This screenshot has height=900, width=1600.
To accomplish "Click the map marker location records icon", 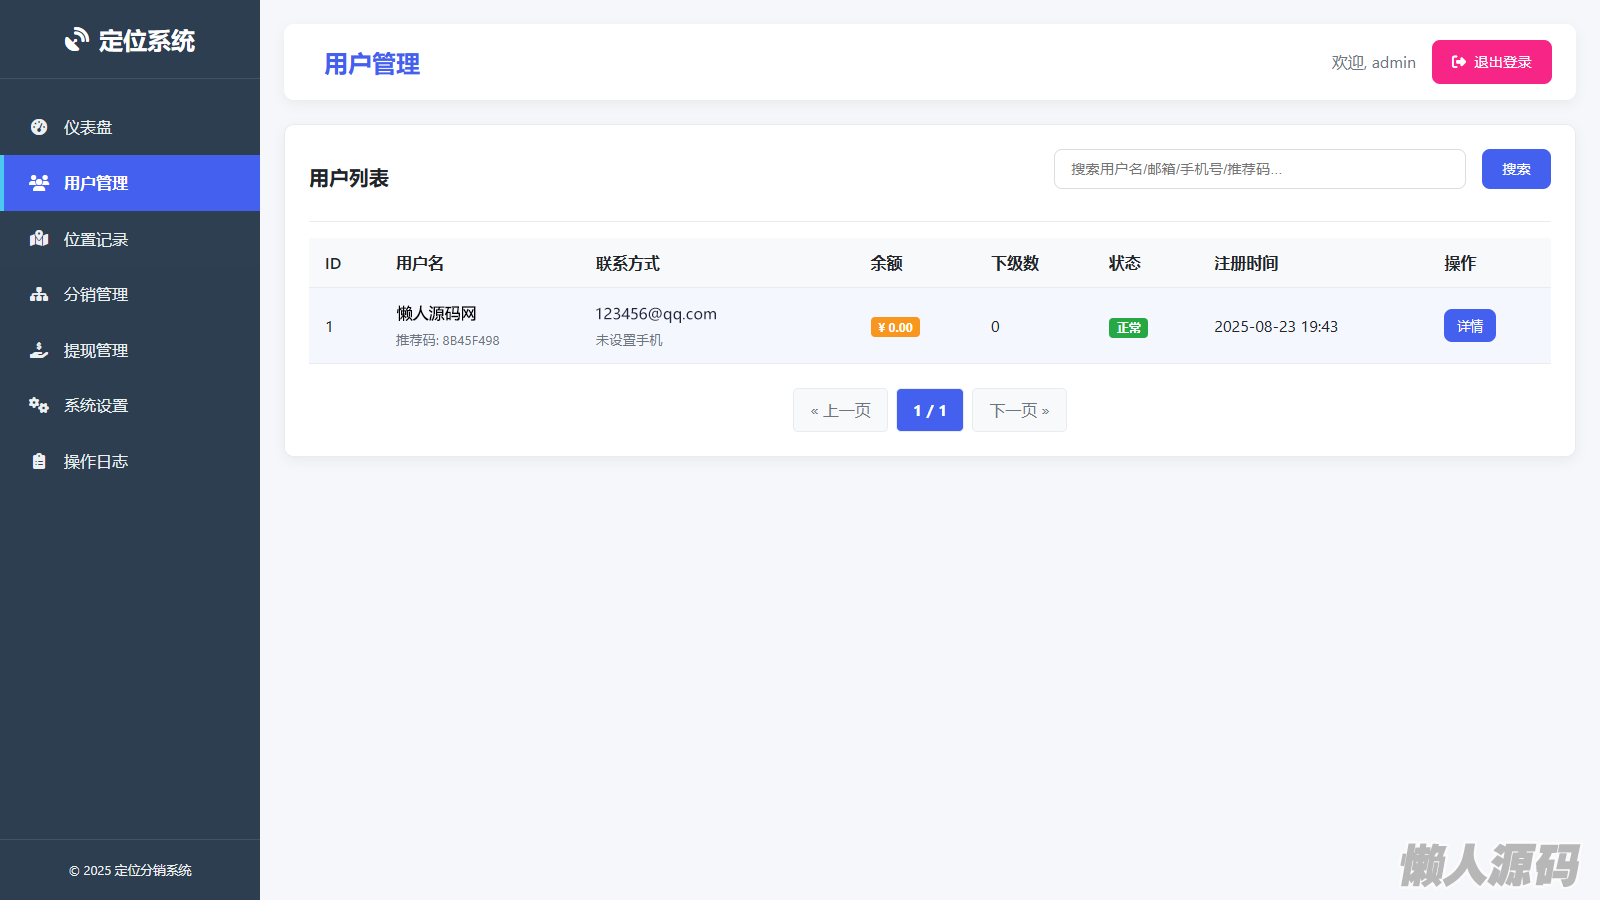I will 39,239.
